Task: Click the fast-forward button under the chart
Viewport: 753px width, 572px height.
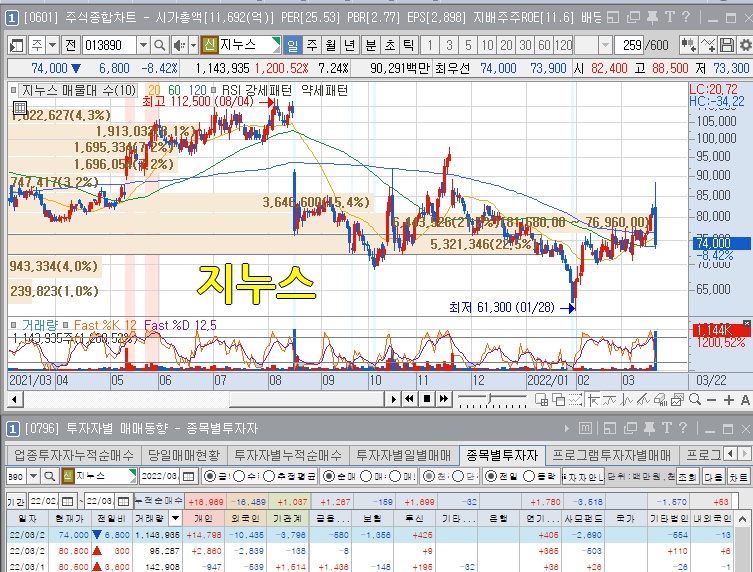Action: (444, 399)
